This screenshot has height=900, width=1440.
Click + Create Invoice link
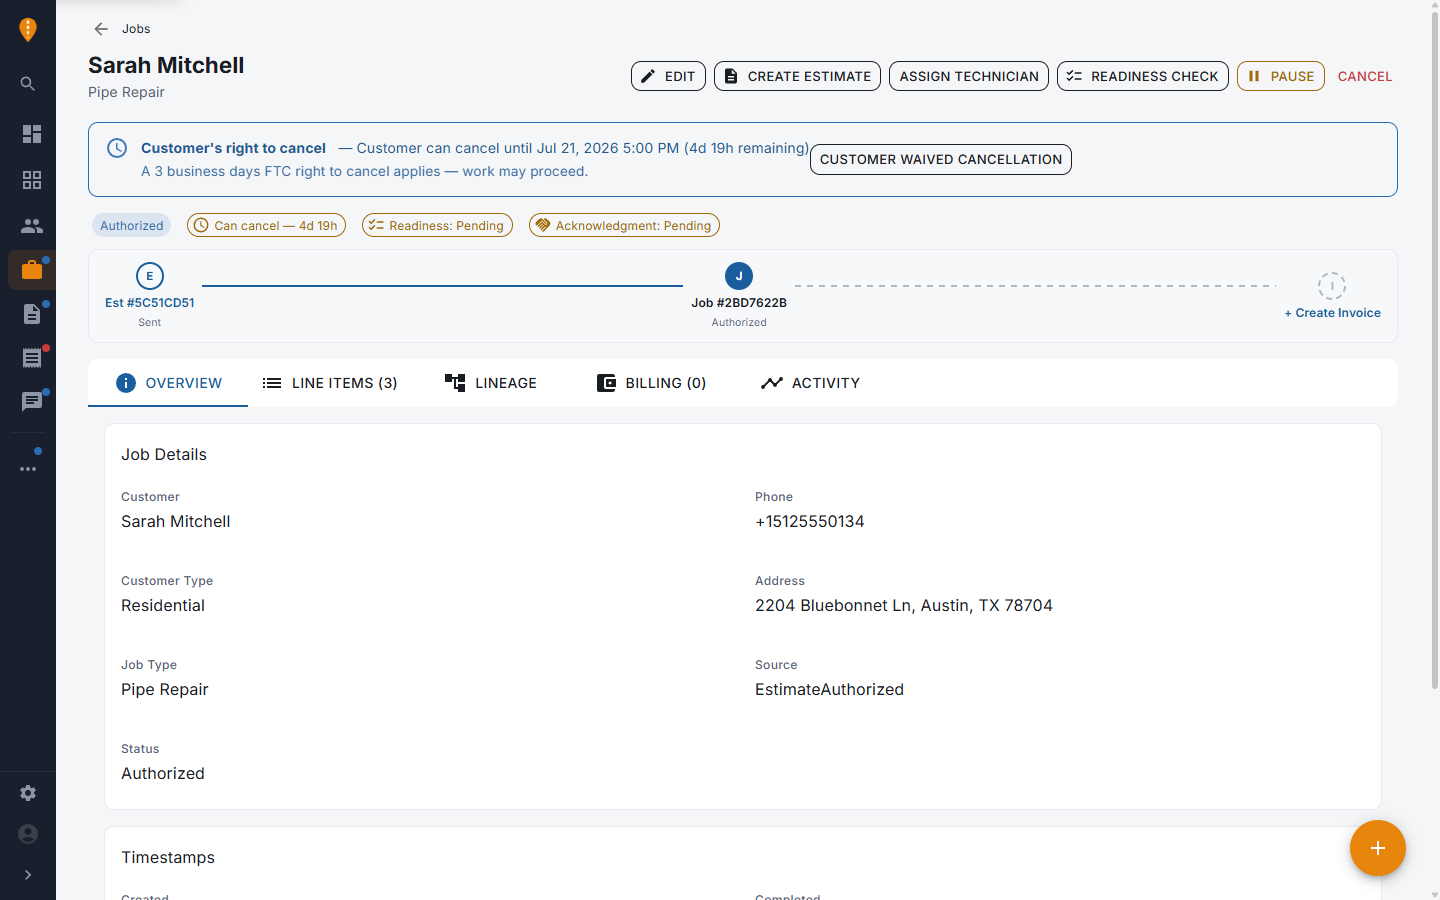pos(1332,313)
